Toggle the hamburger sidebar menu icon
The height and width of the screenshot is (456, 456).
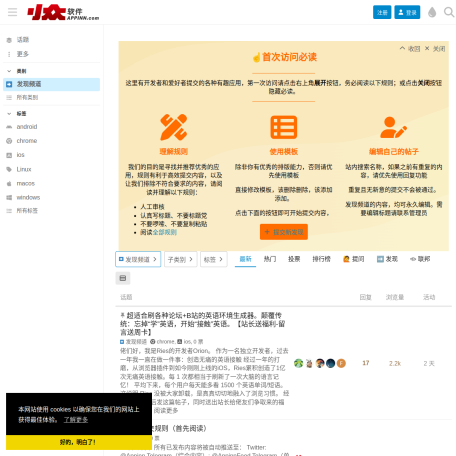[x=12, y=12]
